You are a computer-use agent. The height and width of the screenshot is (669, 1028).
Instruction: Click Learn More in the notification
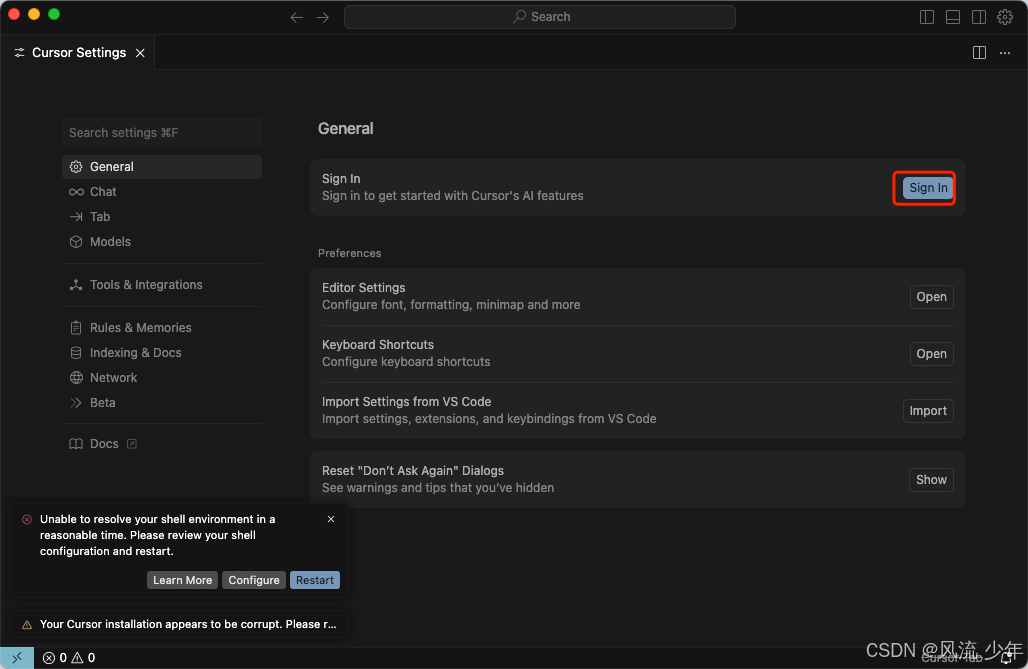pyautogui.click(x=182, y=580)
